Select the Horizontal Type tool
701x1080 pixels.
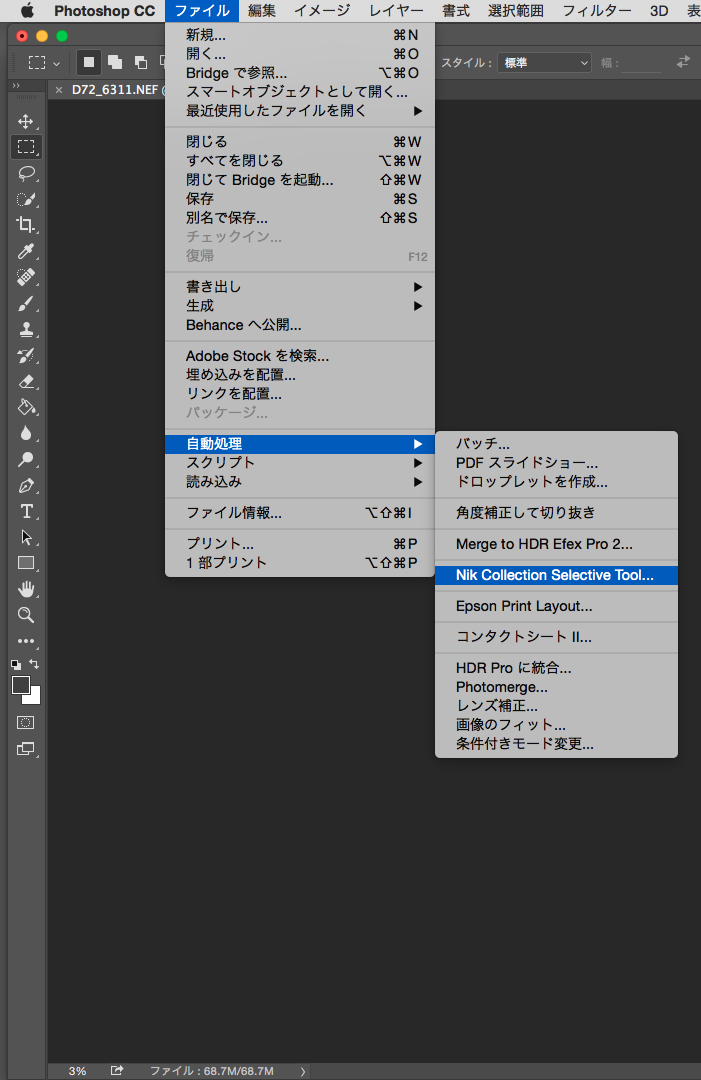pos(25,511)
